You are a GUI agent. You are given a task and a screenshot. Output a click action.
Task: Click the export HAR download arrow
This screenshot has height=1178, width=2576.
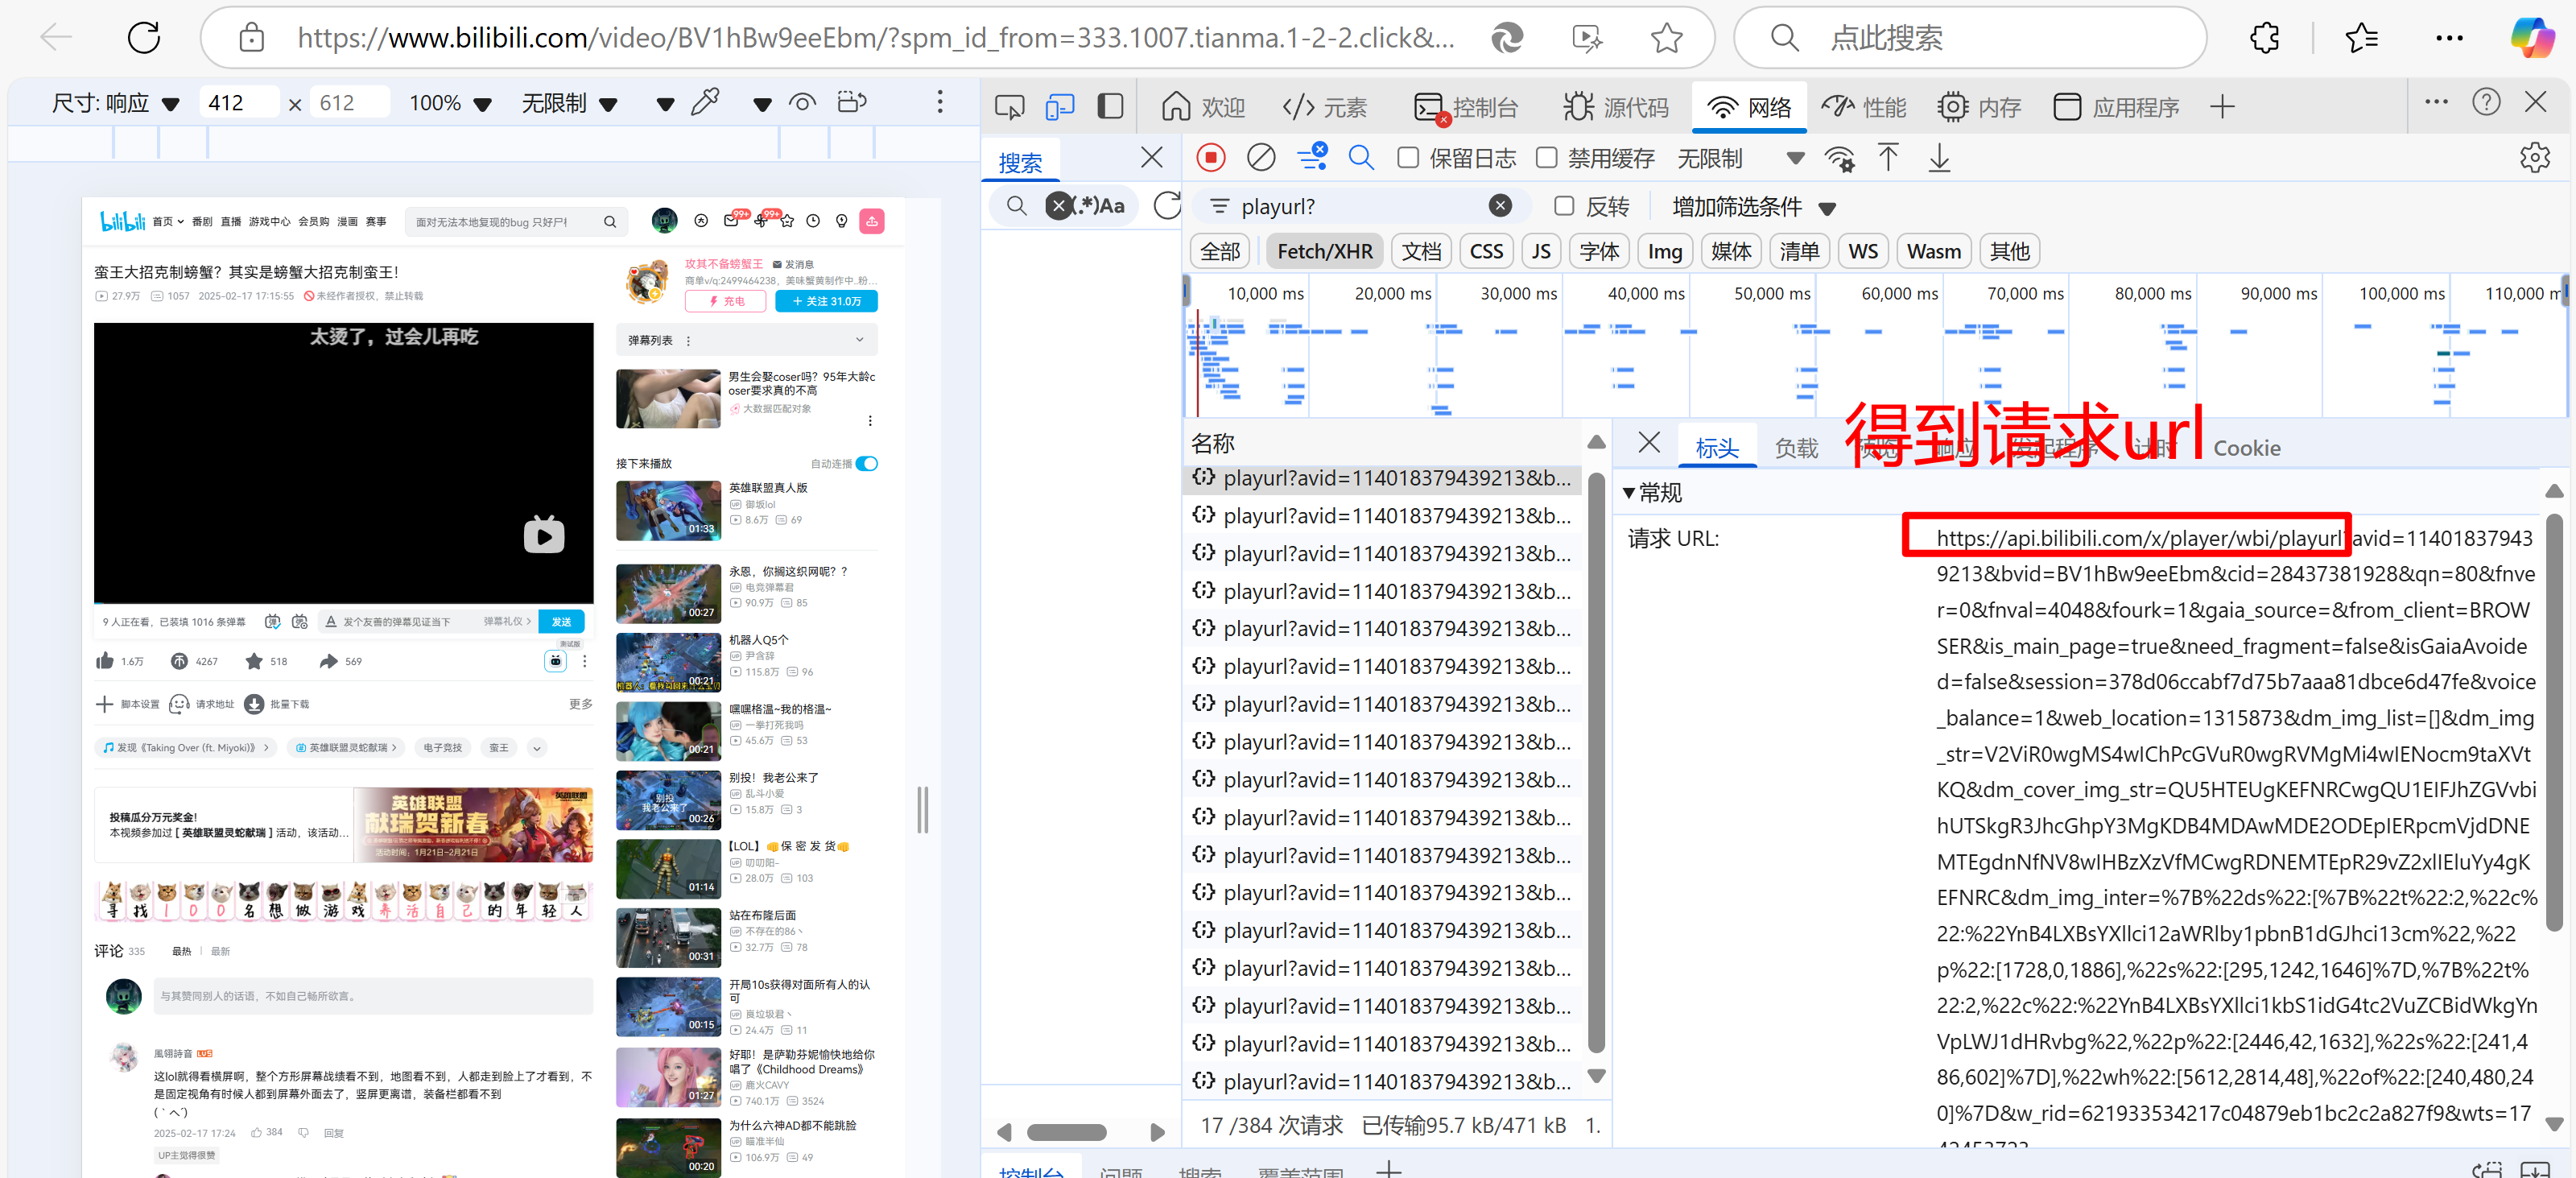tap(1939, 158)
